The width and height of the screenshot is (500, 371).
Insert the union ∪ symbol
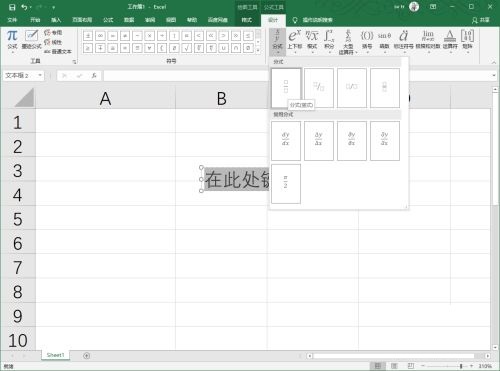pos(223,48)
